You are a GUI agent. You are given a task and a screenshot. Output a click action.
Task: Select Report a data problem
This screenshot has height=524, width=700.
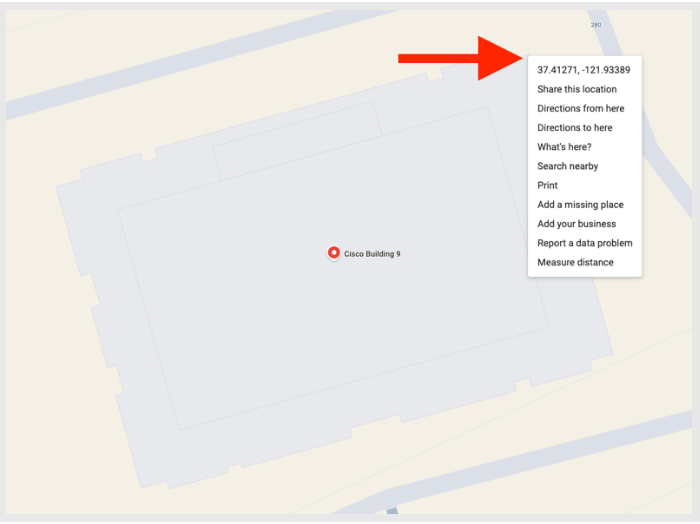point(585,243)
